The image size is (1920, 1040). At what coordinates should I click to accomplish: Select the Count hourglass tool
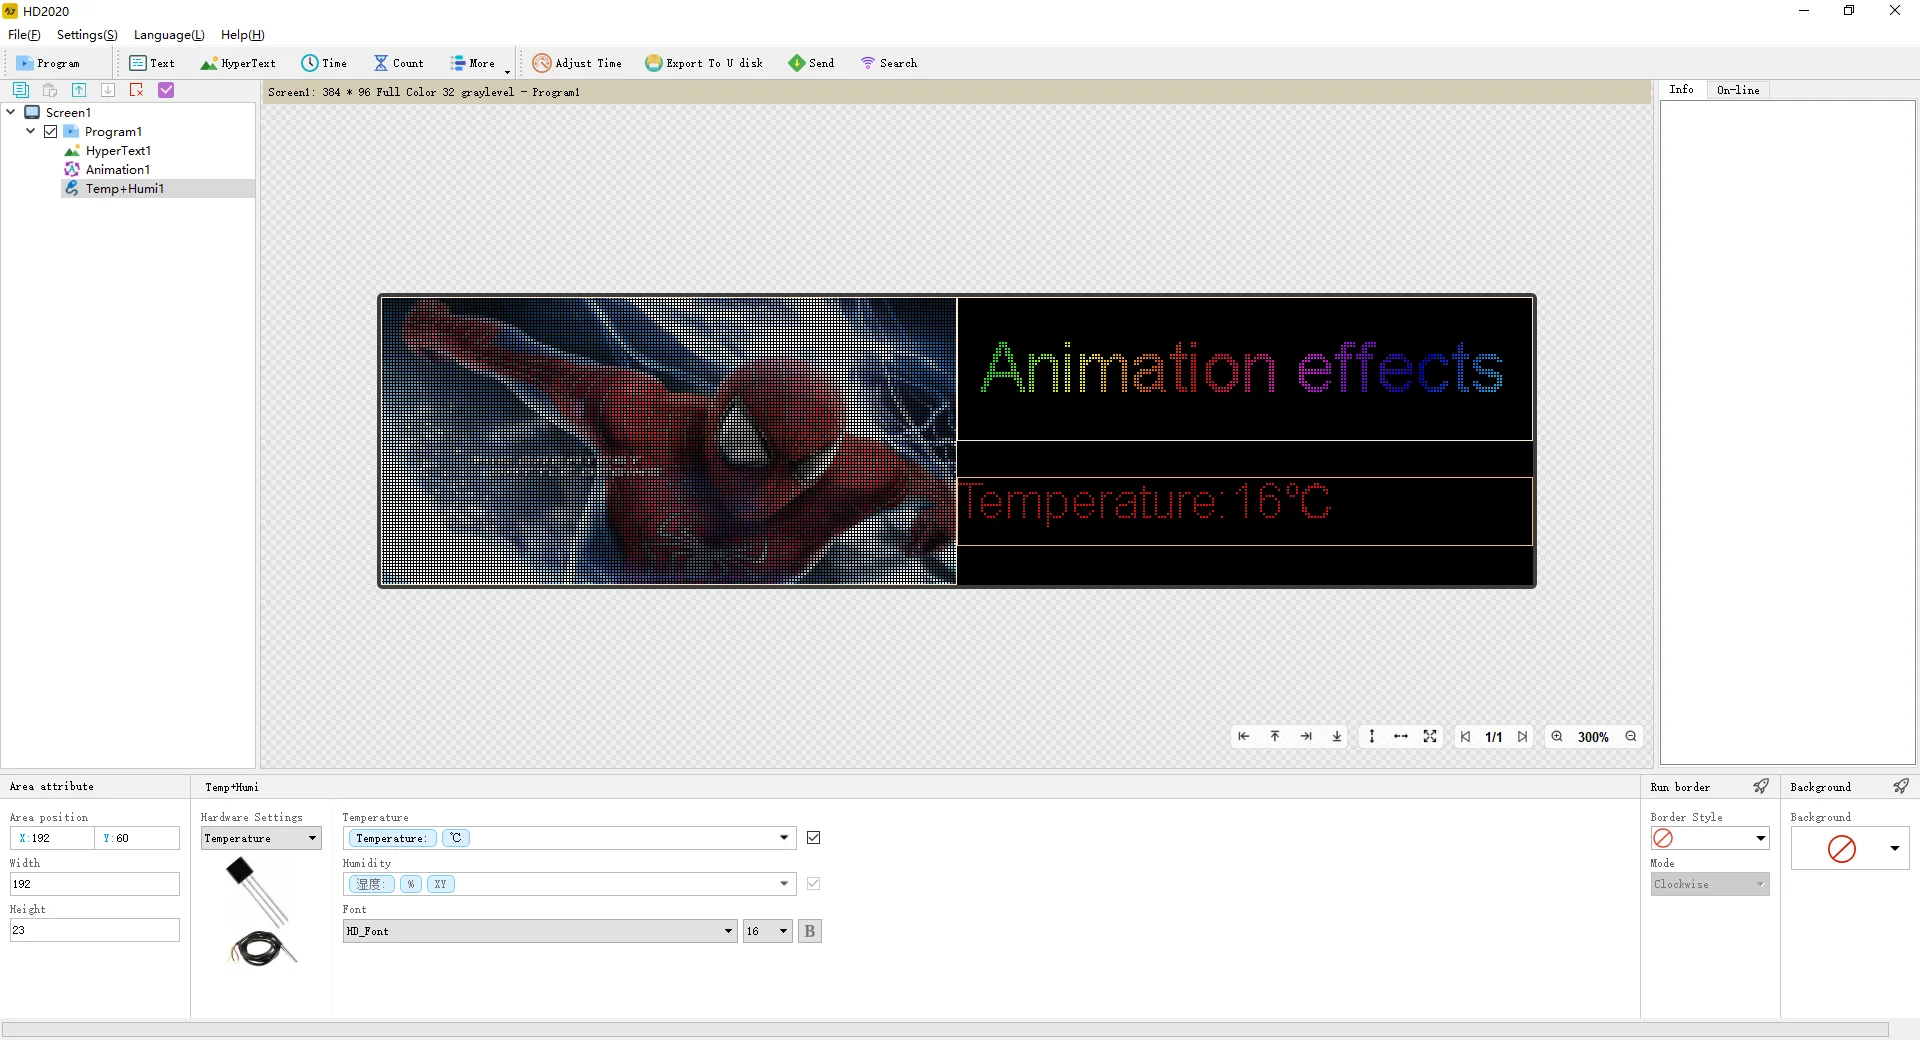(381, 63)
